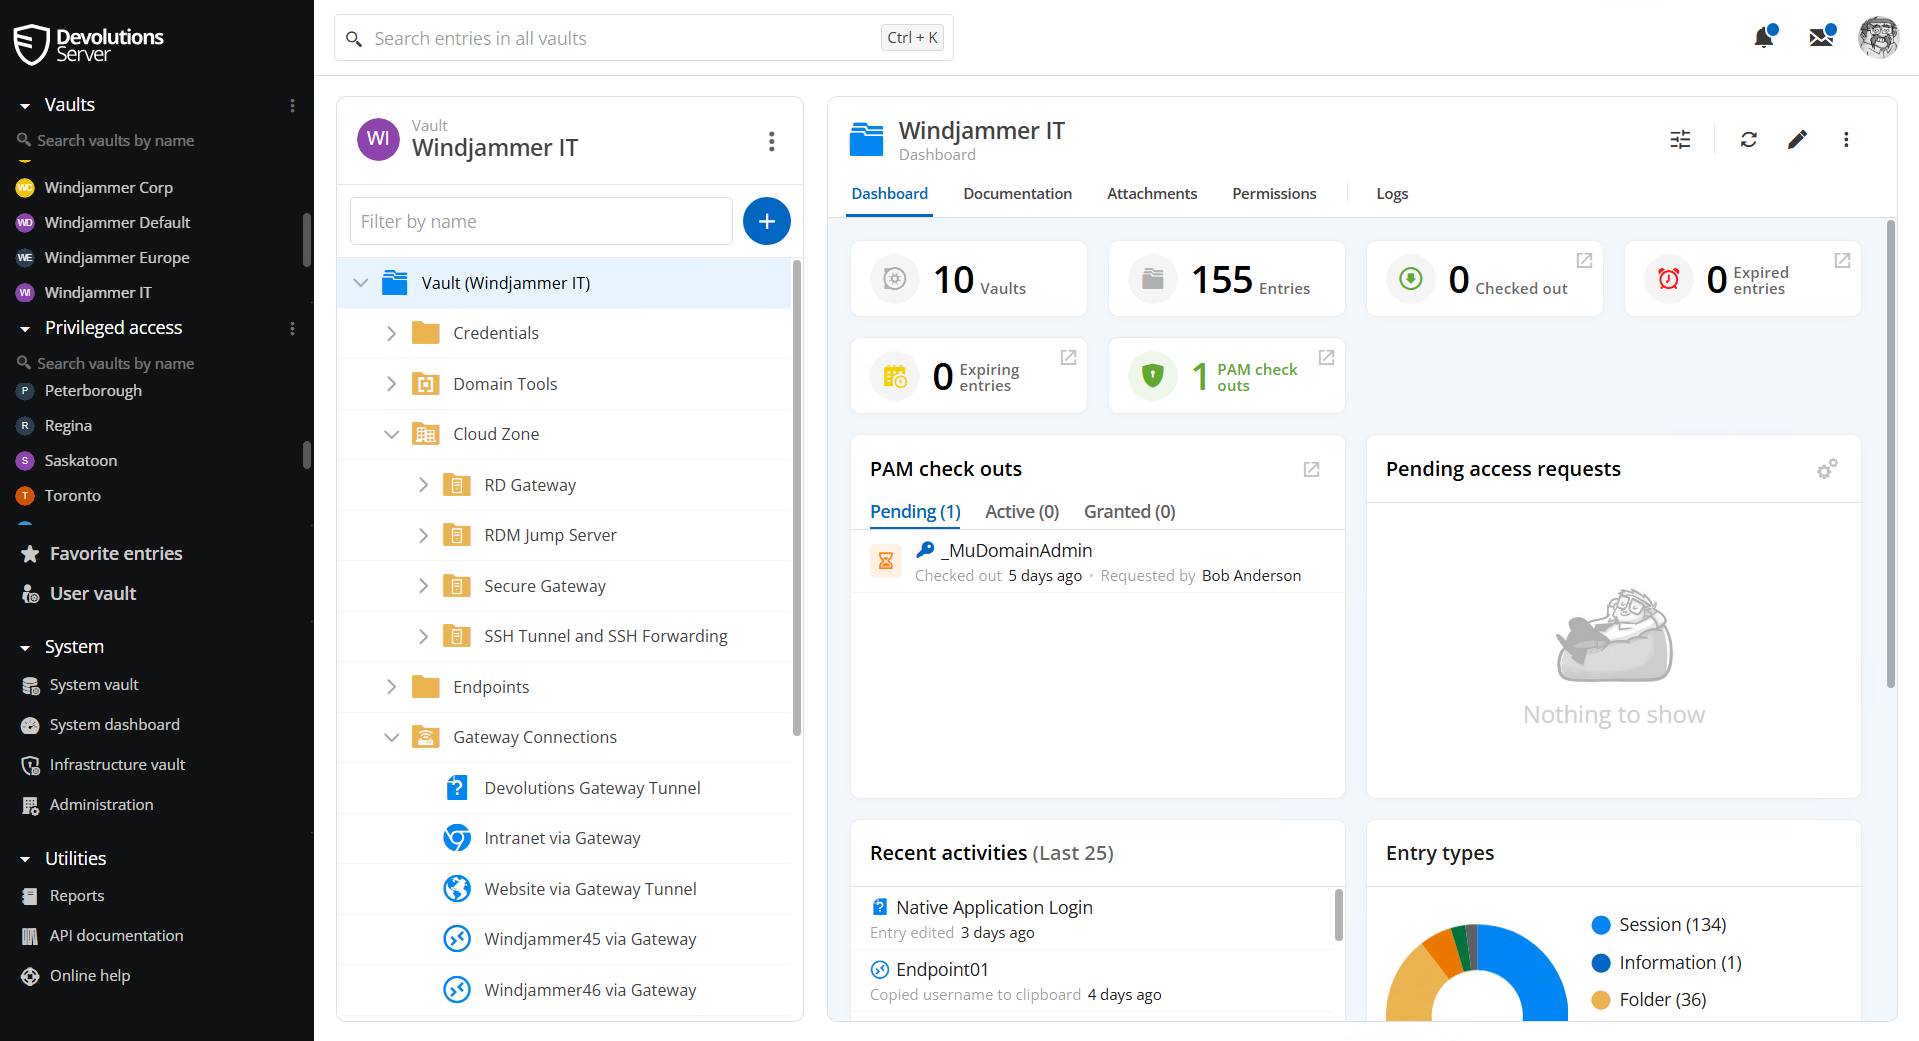Collapse the System sidebar section
The height and width of the screenshot is (1041, 1919).
coord(25,647)
